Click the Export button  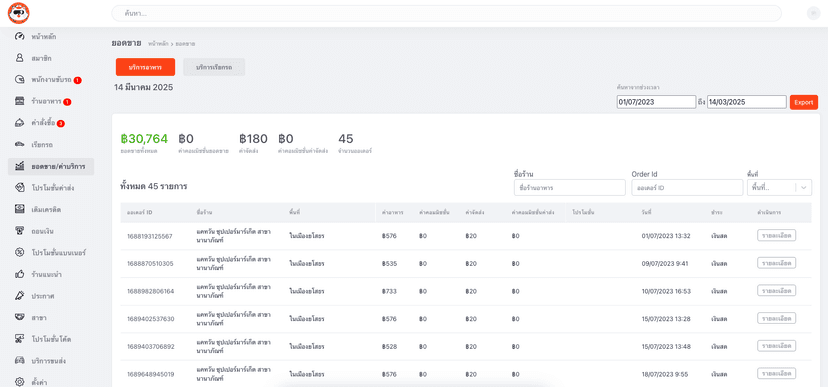(x=804, y=102)
